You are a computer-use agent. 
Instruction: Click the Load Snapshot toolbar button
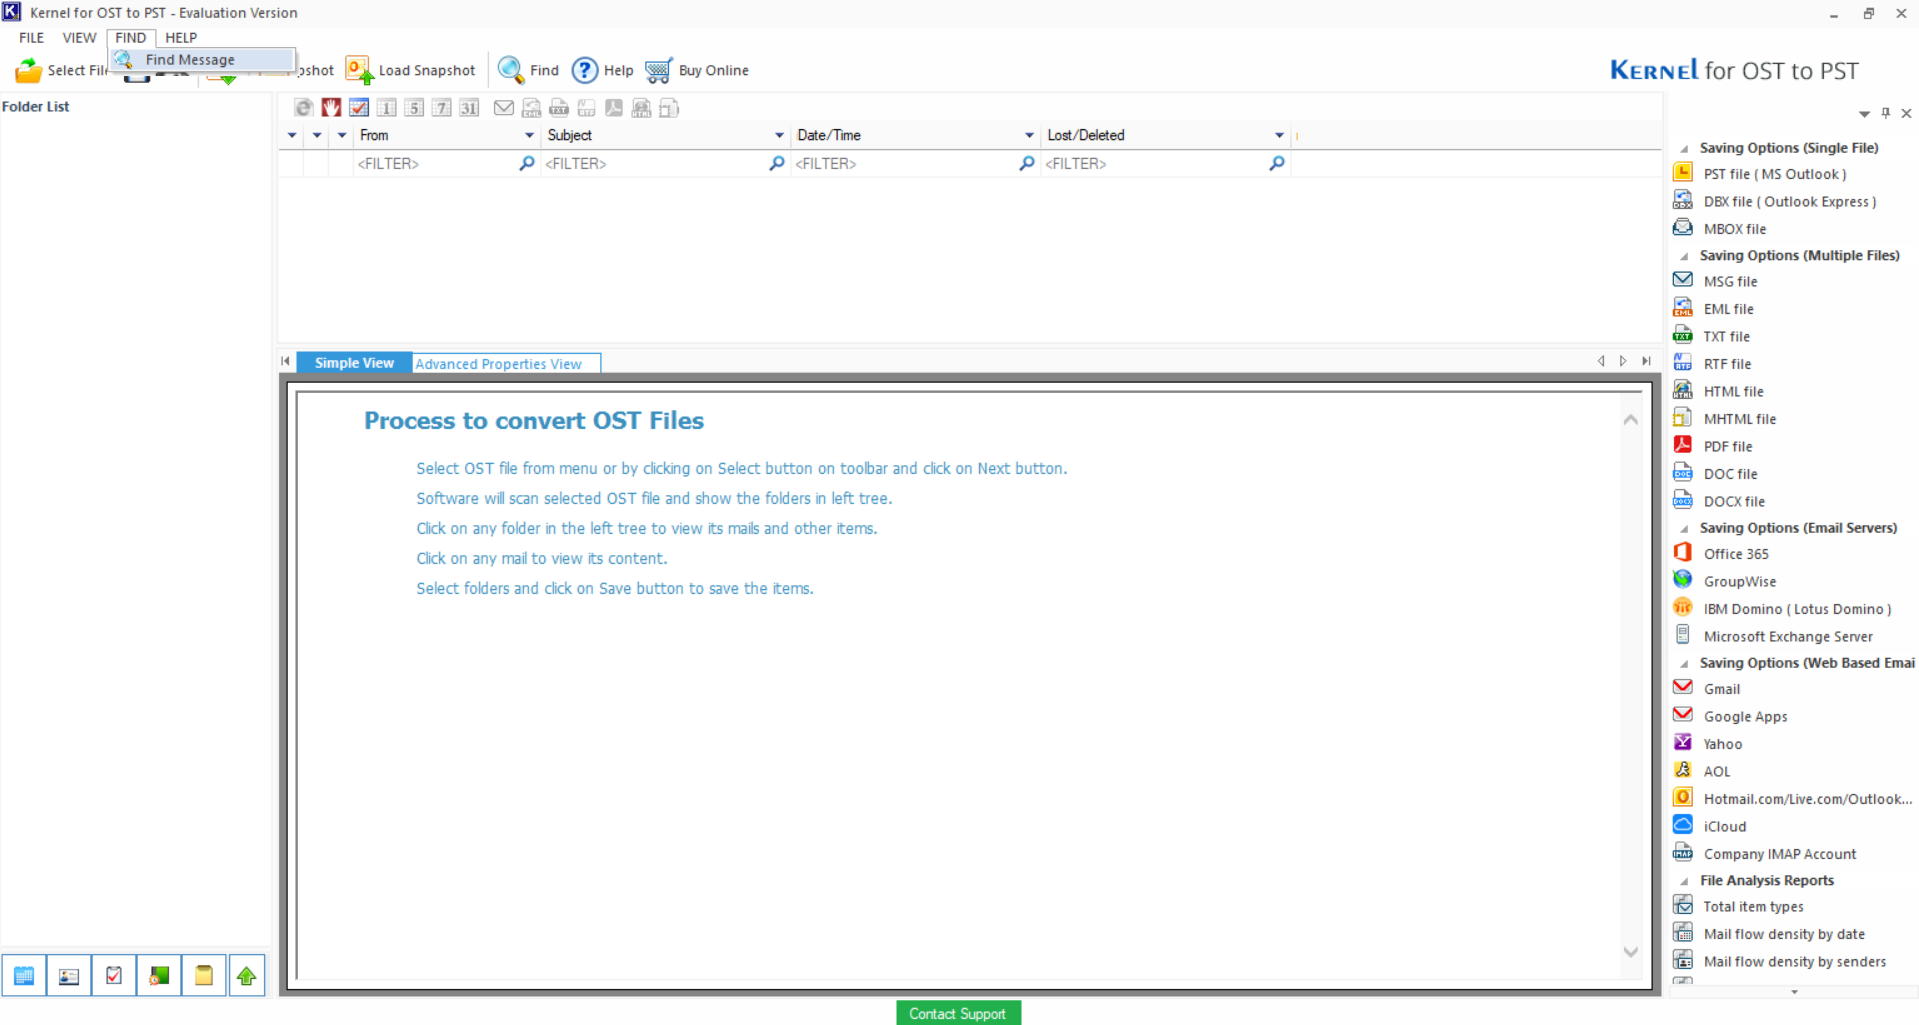click(x=410, y=70)
